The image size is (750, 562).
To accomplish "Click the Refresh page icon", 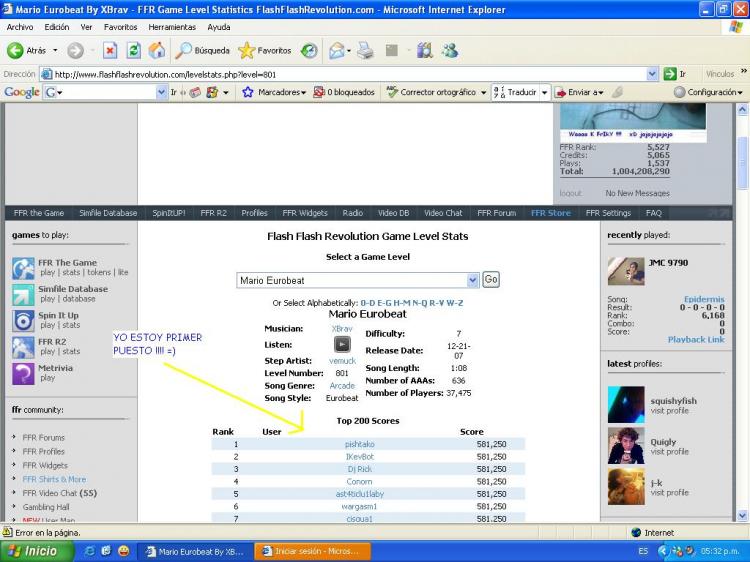I will tap(133, 50).
